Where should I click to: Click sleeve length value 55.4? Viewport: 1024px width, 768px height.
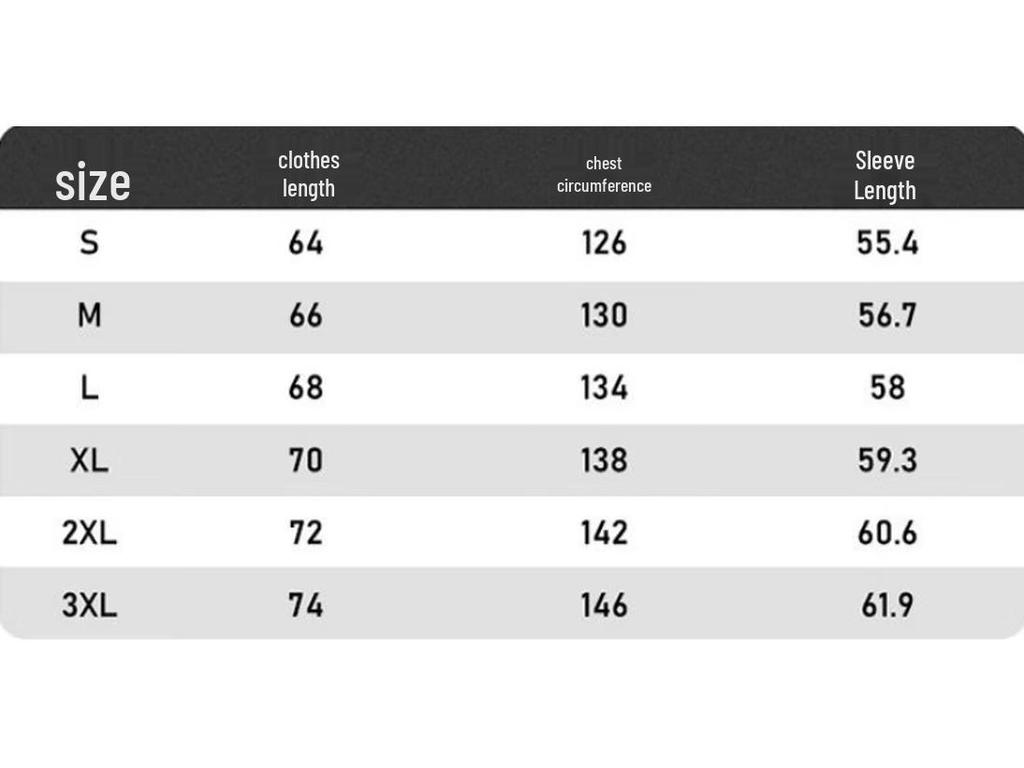coord(887,243)
